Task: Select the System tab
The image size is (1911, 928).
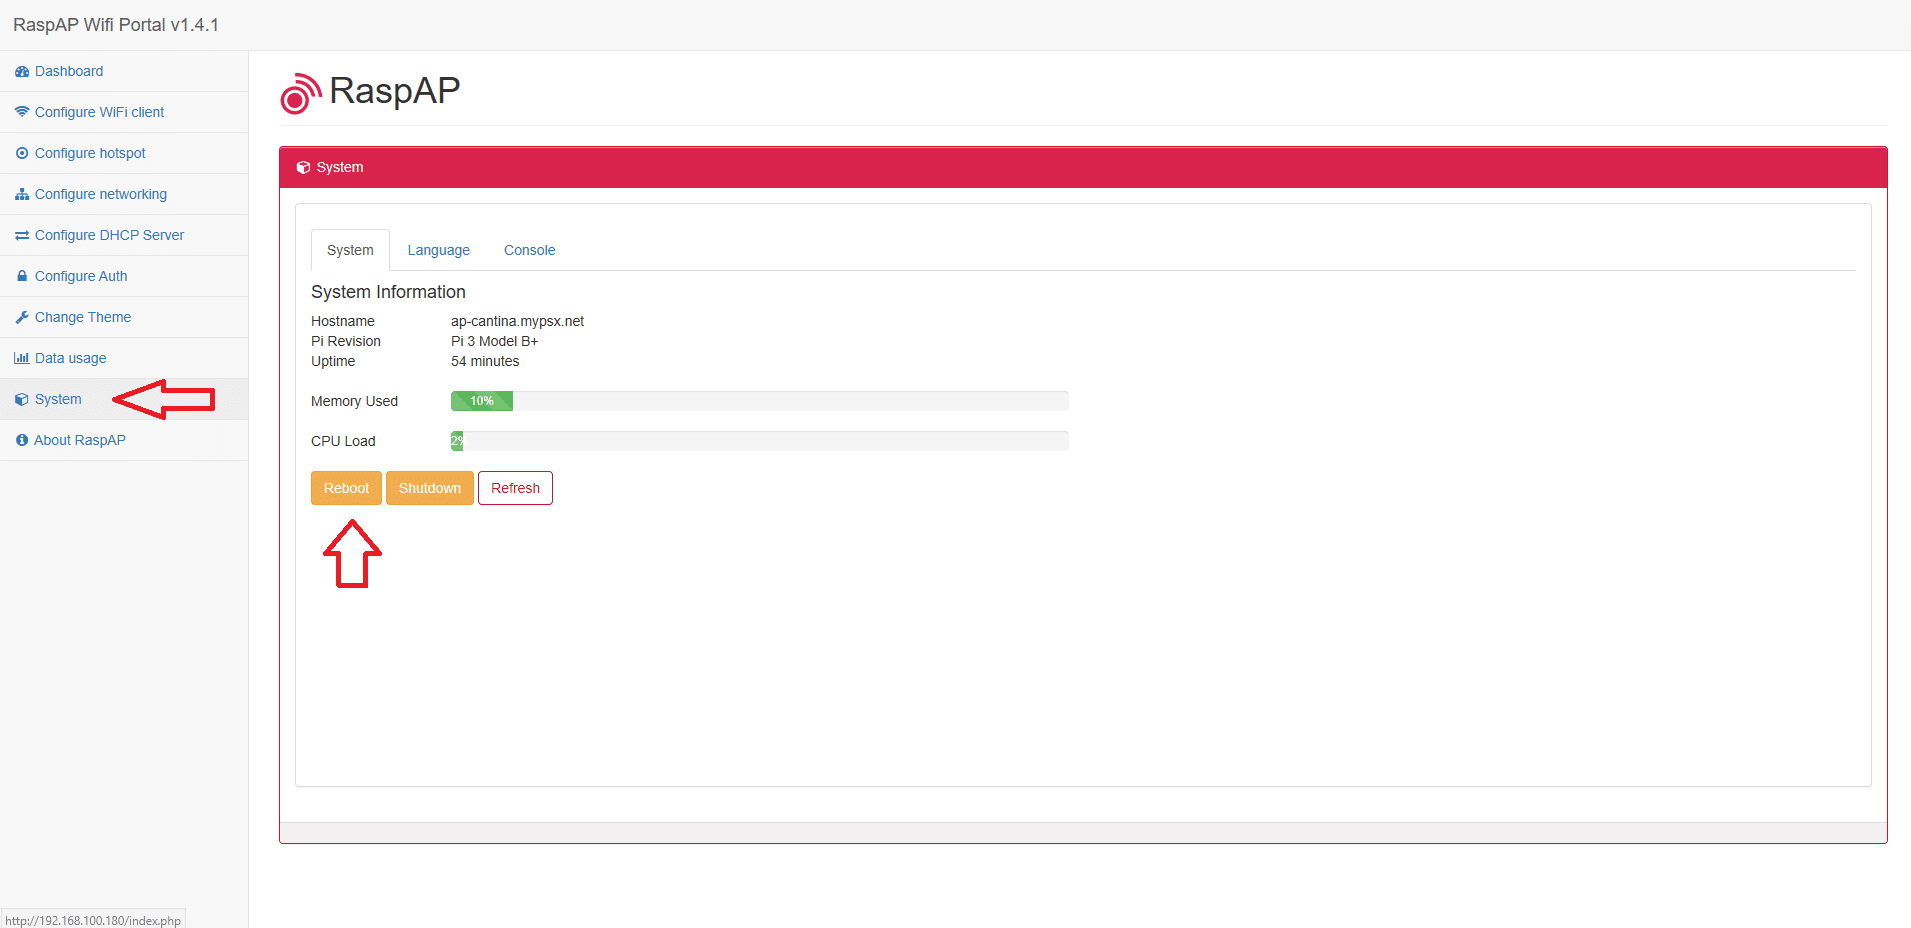Action: point(350,250)
